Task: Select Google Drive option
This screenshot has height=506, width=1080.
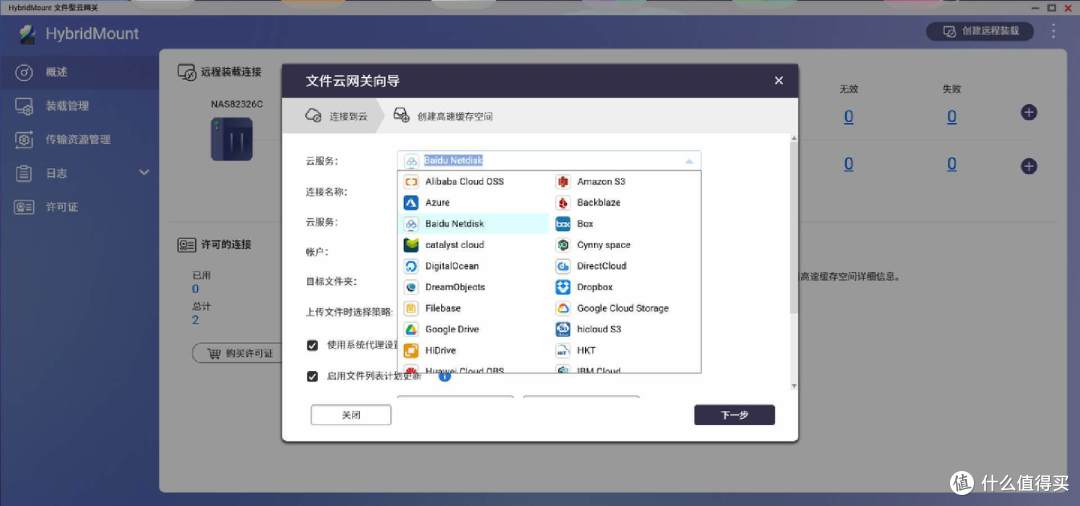Action: (474, 329)
